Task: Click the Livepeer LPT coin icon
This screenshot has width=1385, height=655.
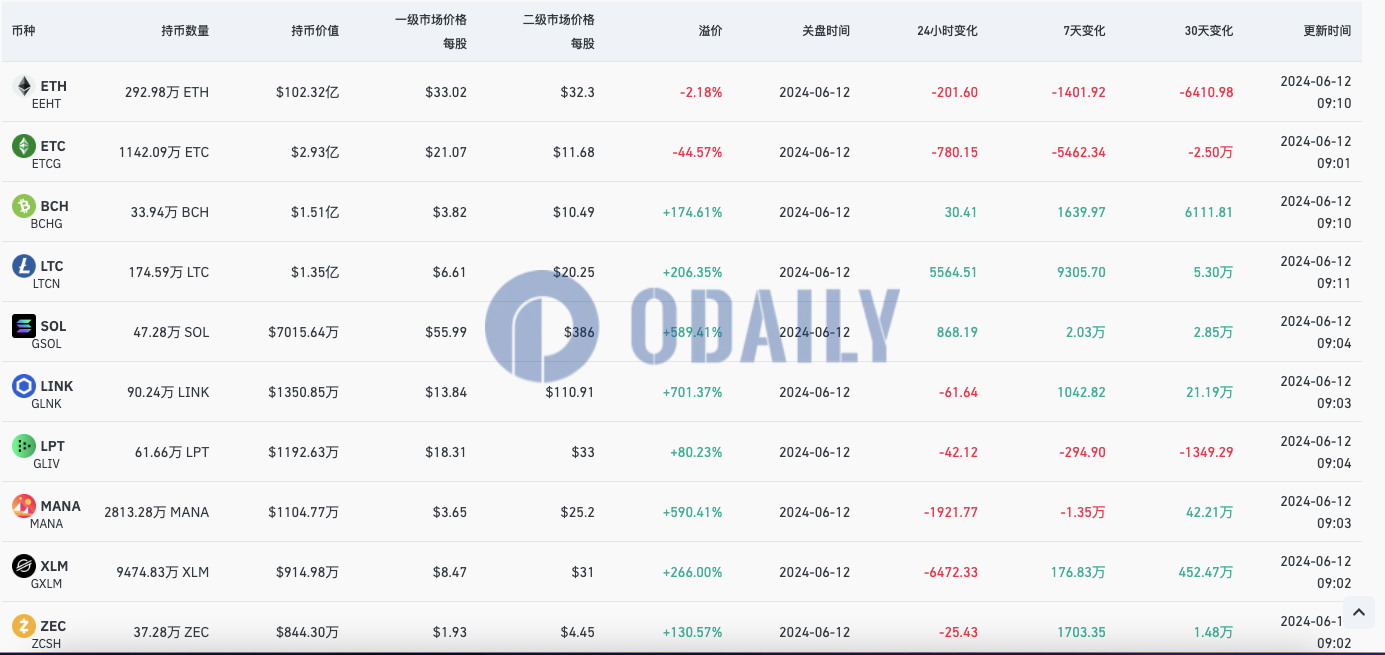Action: pos(23,446)
